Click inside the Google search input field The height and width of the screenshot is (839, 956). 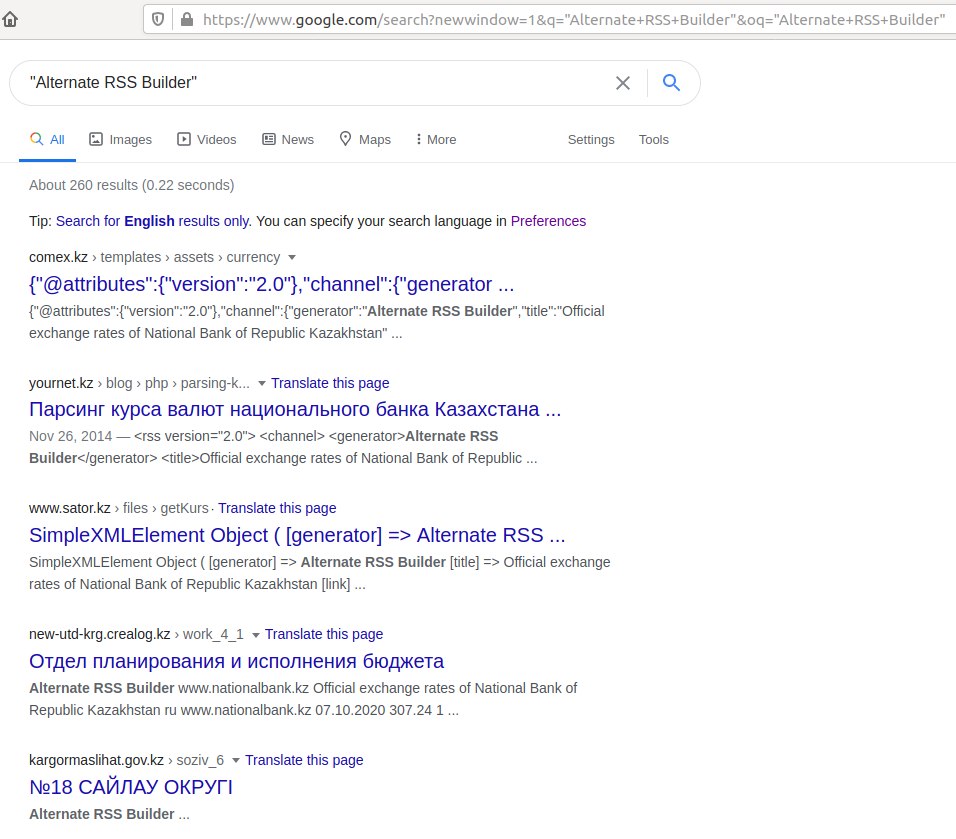317,82
